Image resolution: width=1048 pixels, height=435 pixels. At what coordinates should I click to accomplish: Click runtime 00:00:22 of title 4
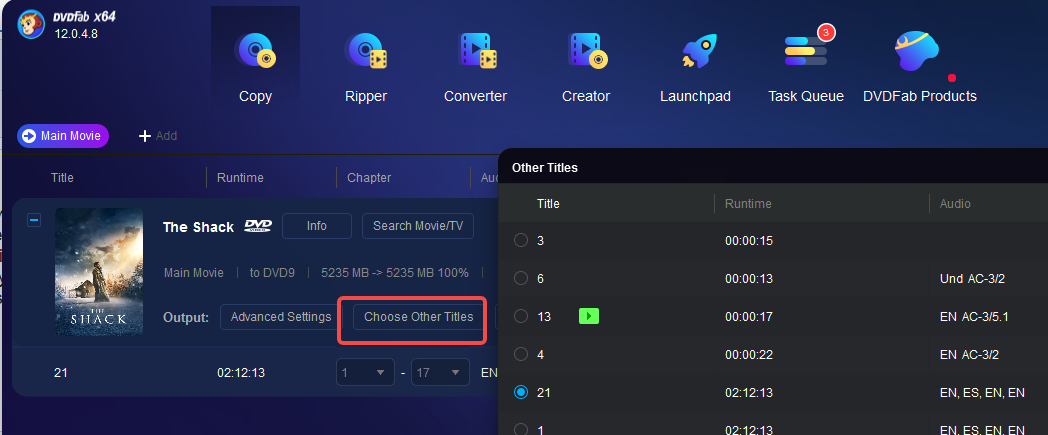(749, 355)
